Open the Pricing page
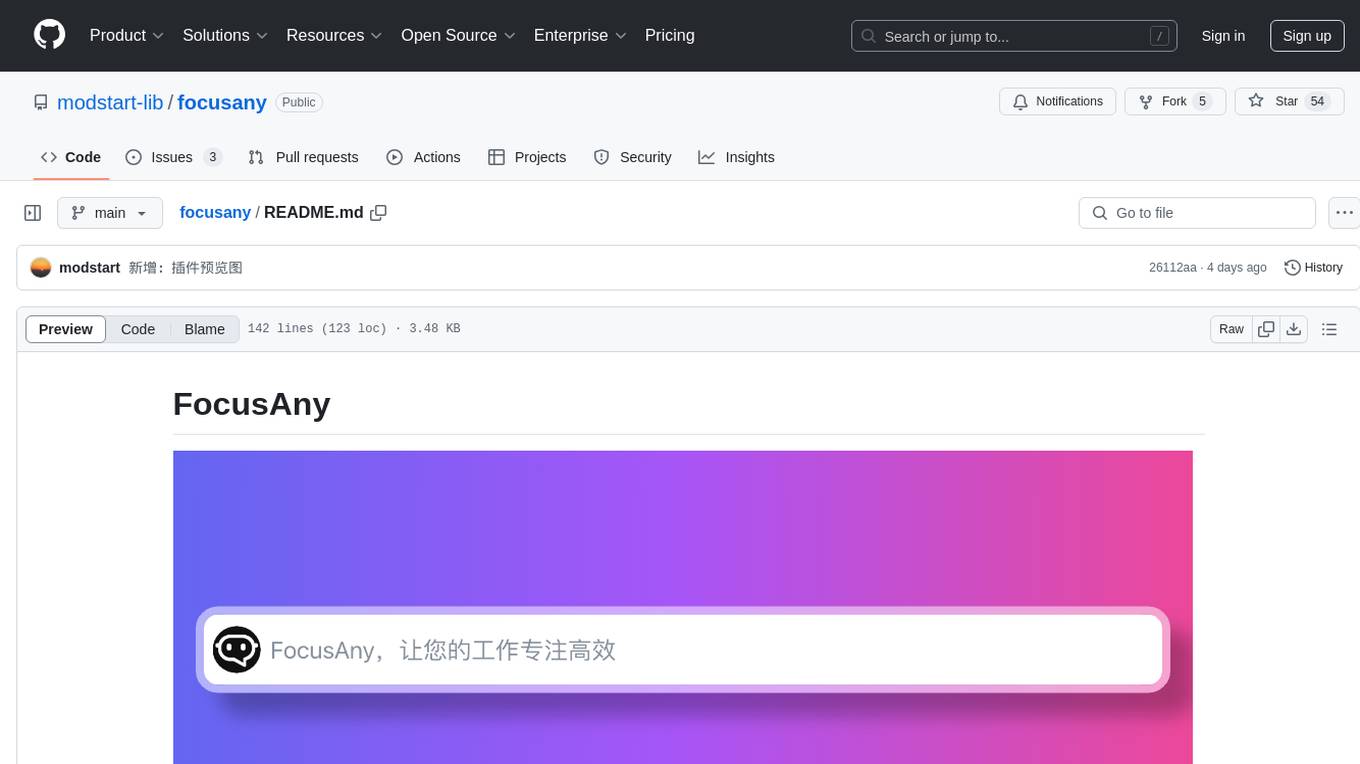The width and height of the screenshot is (1360, 764). (670, 35)
